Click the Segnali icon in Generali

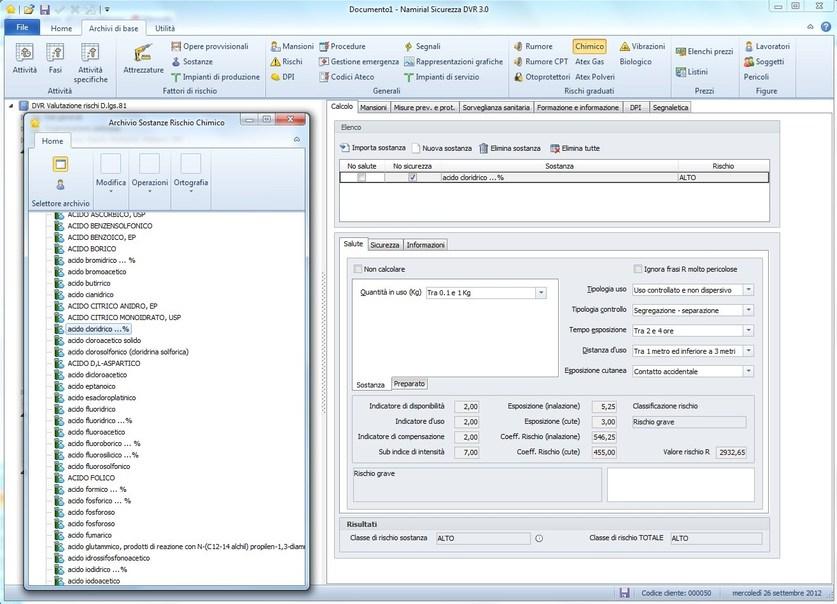[x=409, y=46]
